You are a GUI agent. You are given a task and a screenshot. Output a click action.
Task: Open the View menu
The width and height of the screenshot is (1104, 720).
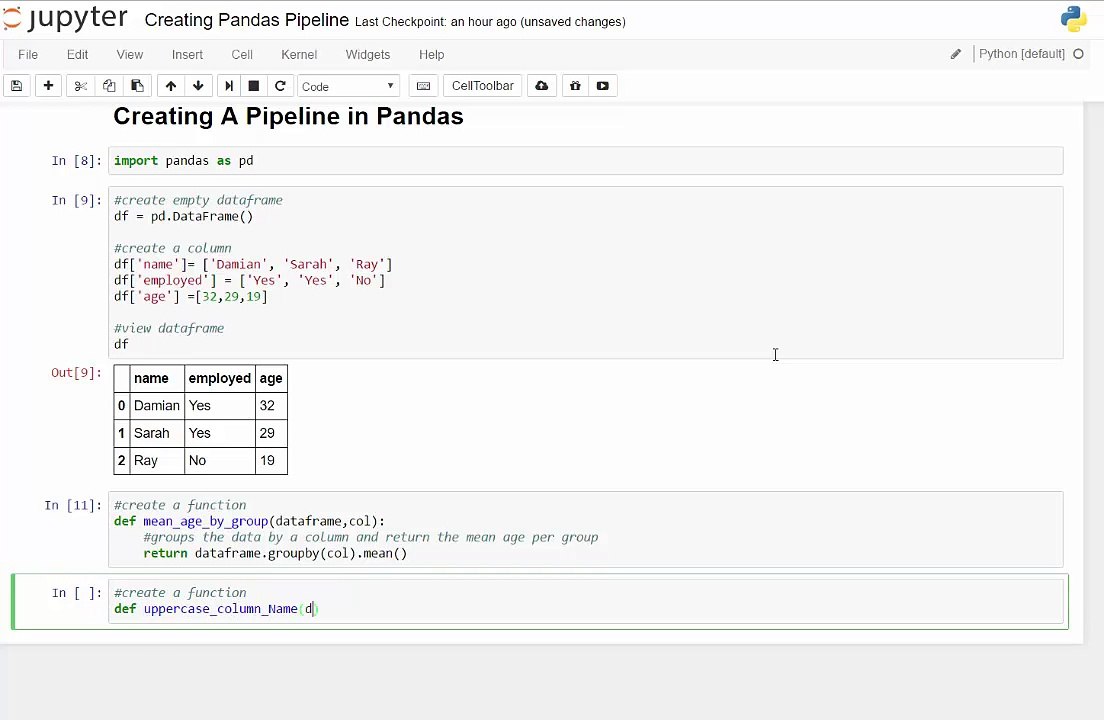pos(130,54)
